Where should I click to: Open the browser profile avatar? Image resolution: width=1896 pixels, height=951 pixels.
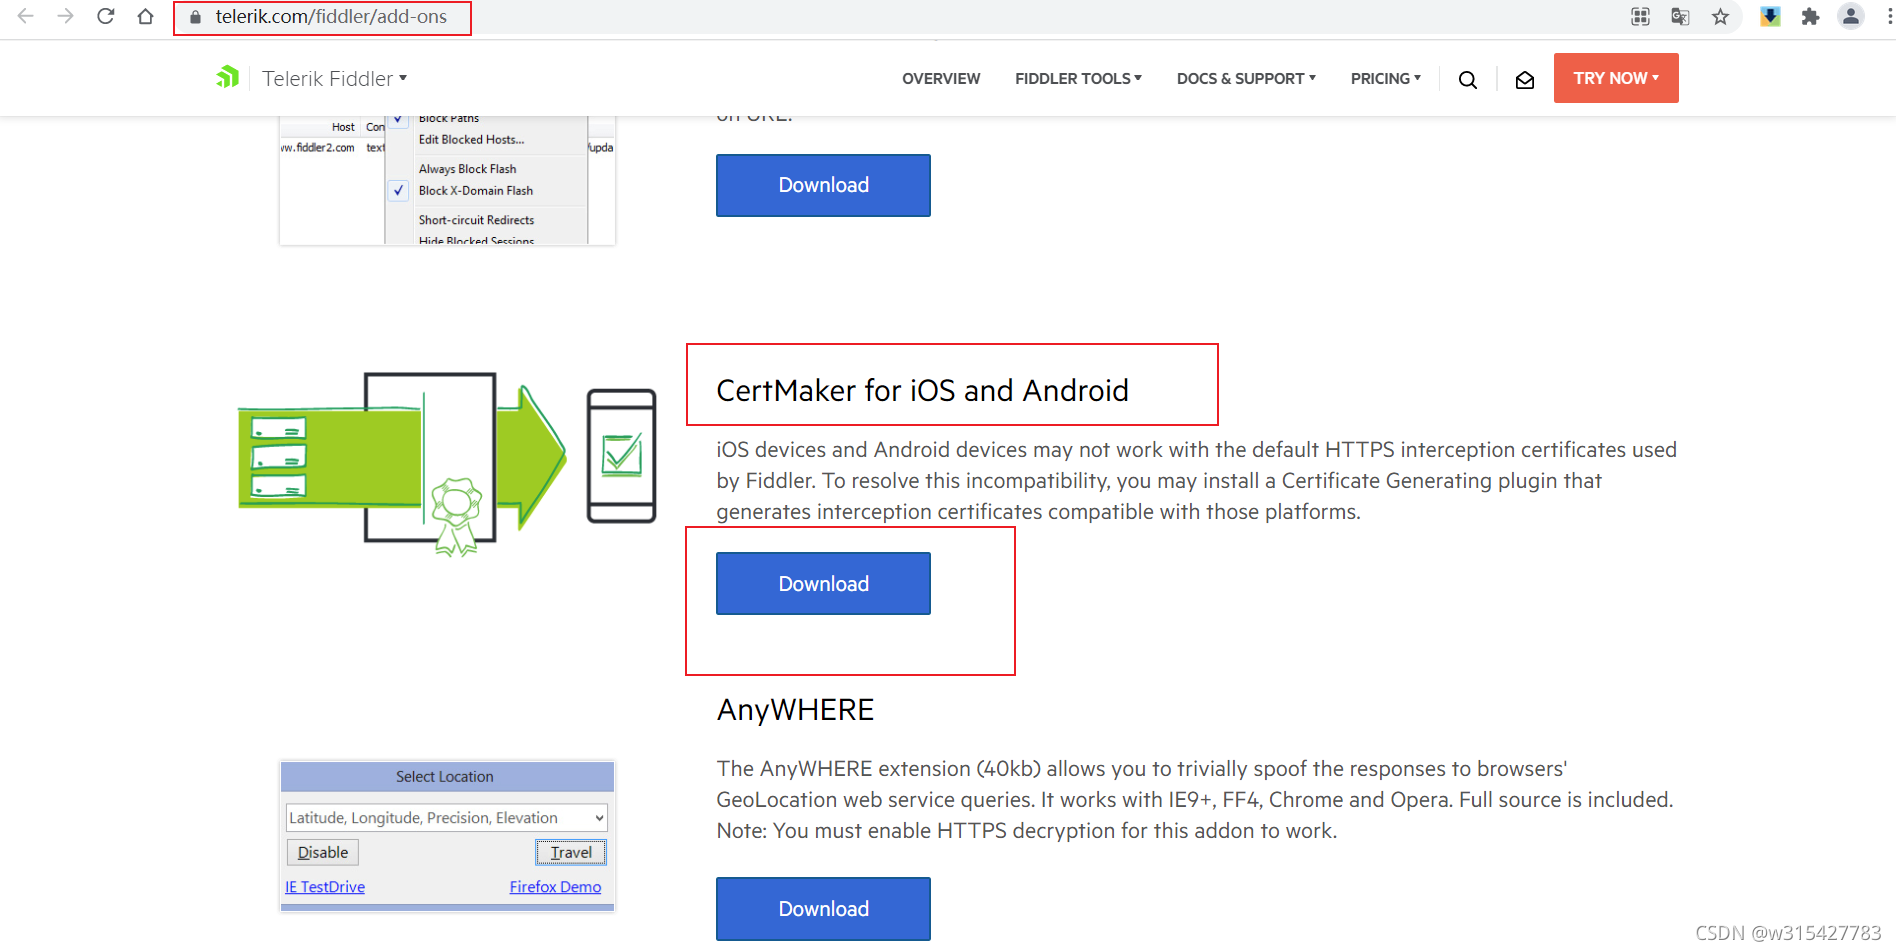pyautogui.click(x=1851, y=16)
